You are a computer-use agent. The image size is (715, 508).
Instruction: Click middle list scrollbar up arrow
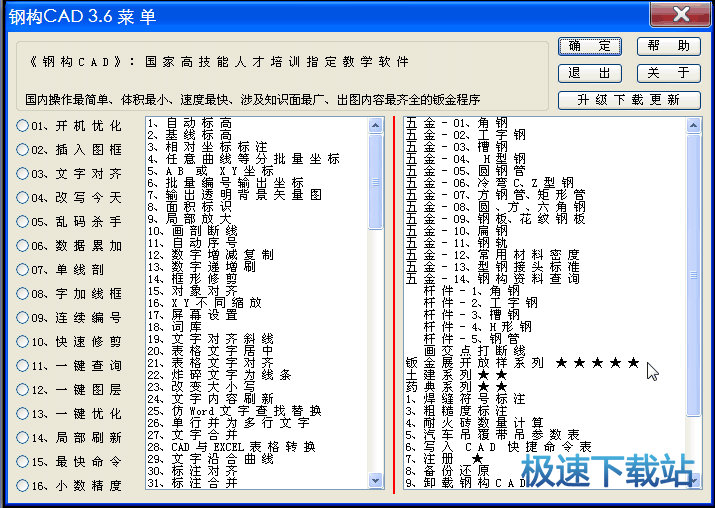(x=376, y=125)
